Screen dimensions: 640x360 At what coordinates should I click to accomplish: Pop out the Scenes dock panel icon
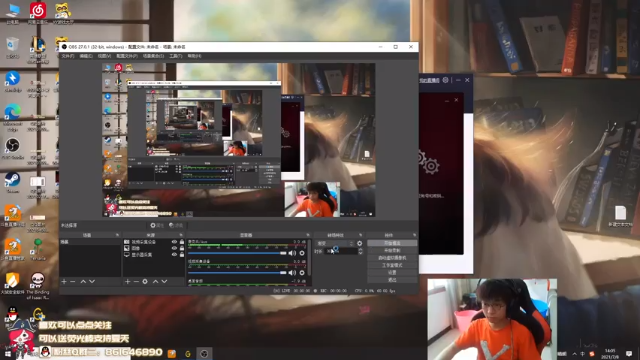[117, 235]
